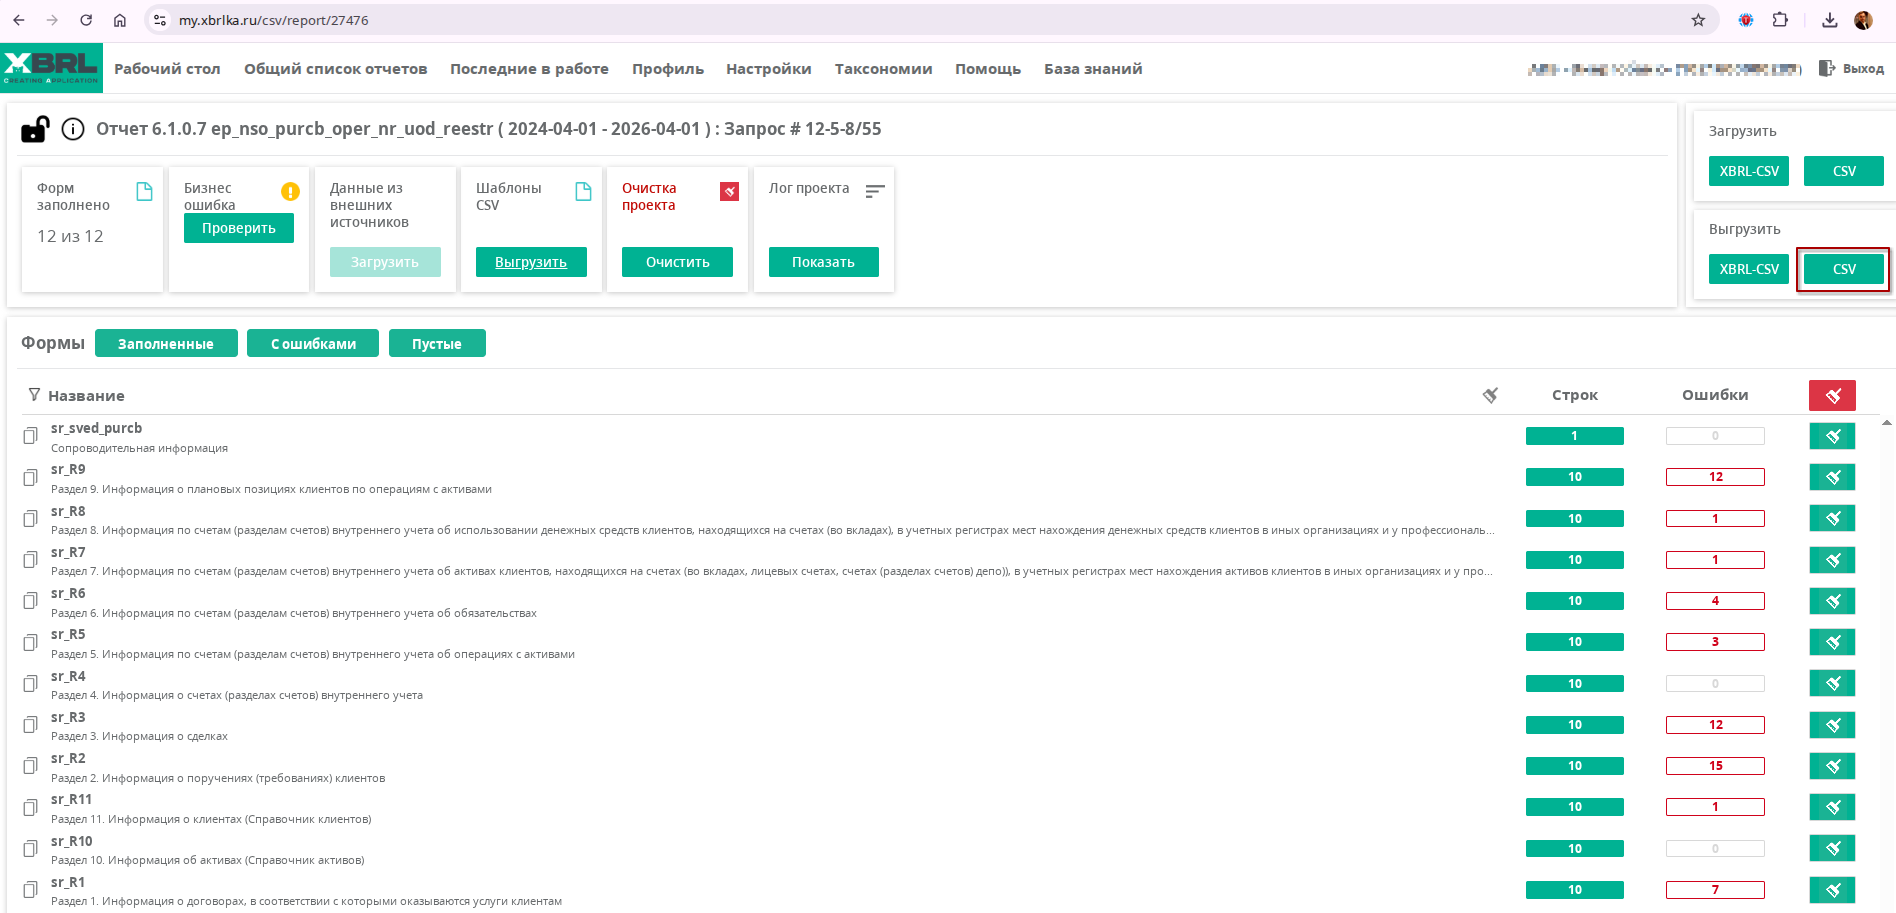Image resolution: width=1896 pixels, height=913 pixels.
Task: Click the copy icon next to sr_sved_purcb
Action: pyautogui.click(x=31, y=436)
